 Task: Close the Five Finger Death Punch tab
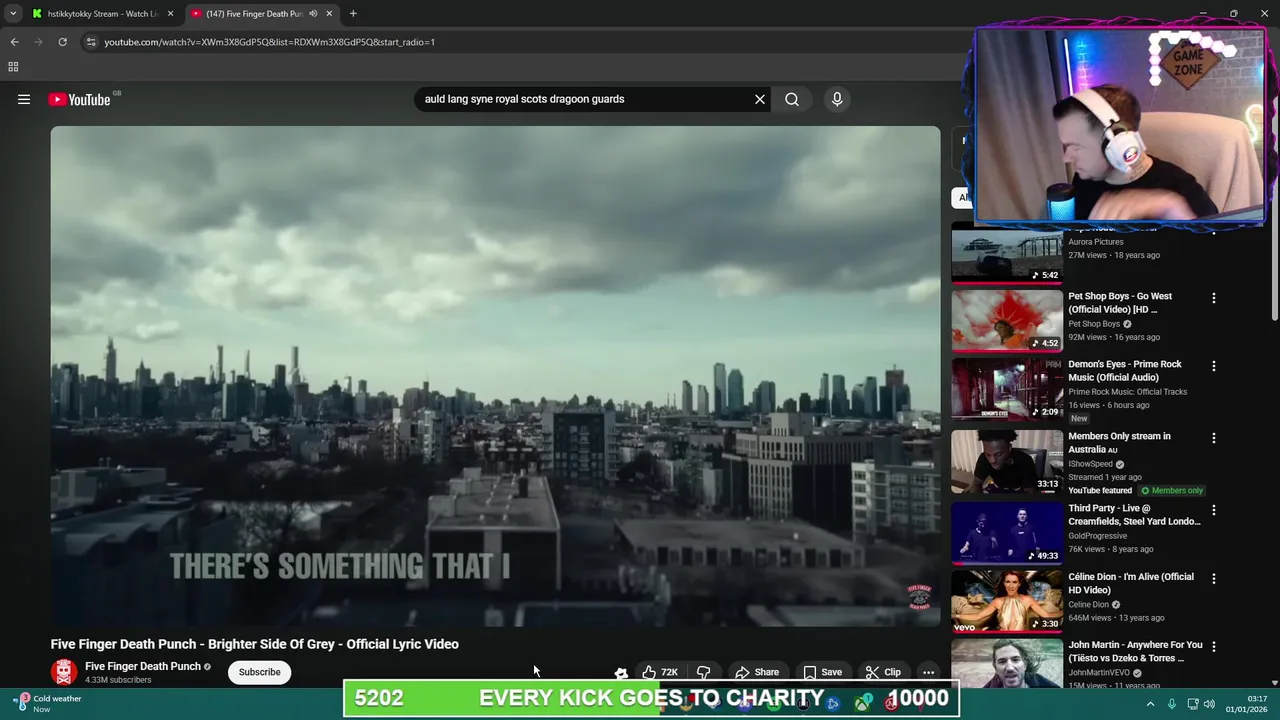[x=329, y=14]
